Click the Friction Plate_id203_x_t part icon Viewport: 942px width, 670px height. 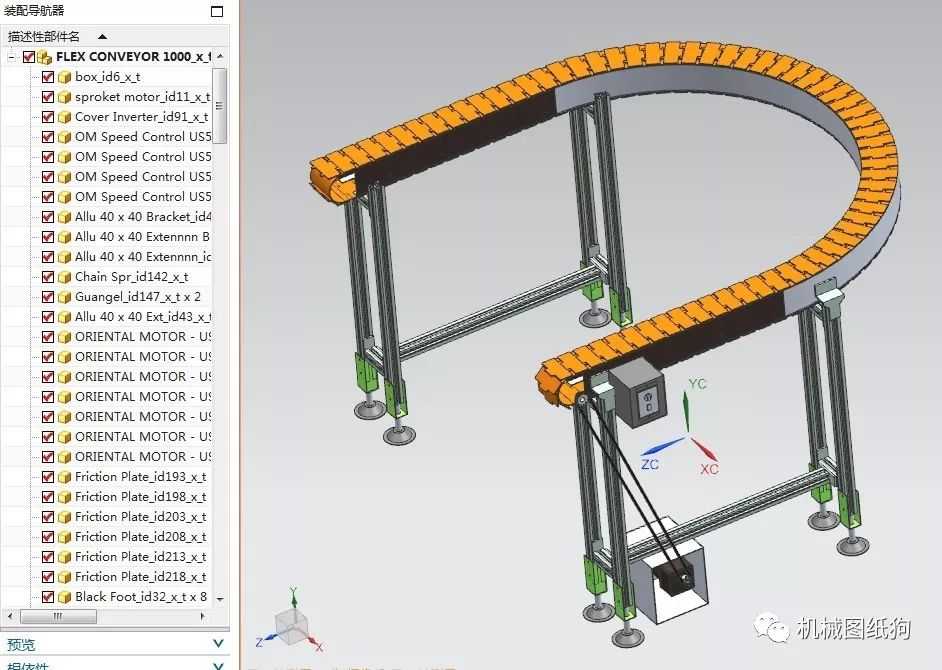[64, 517]
